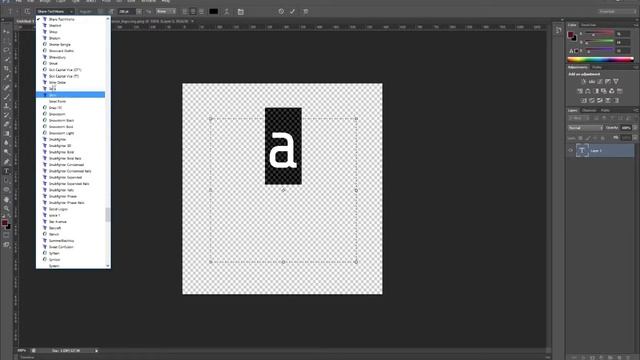This screenshot has width=640, height=360.
Task: Select the highlighted font list entry
Action: click(x=70, y=95)
